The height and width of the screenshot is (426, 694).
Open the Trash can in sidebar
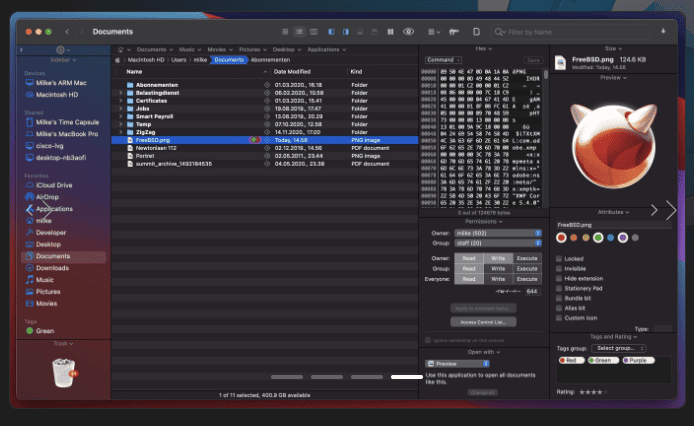point(64,373)
